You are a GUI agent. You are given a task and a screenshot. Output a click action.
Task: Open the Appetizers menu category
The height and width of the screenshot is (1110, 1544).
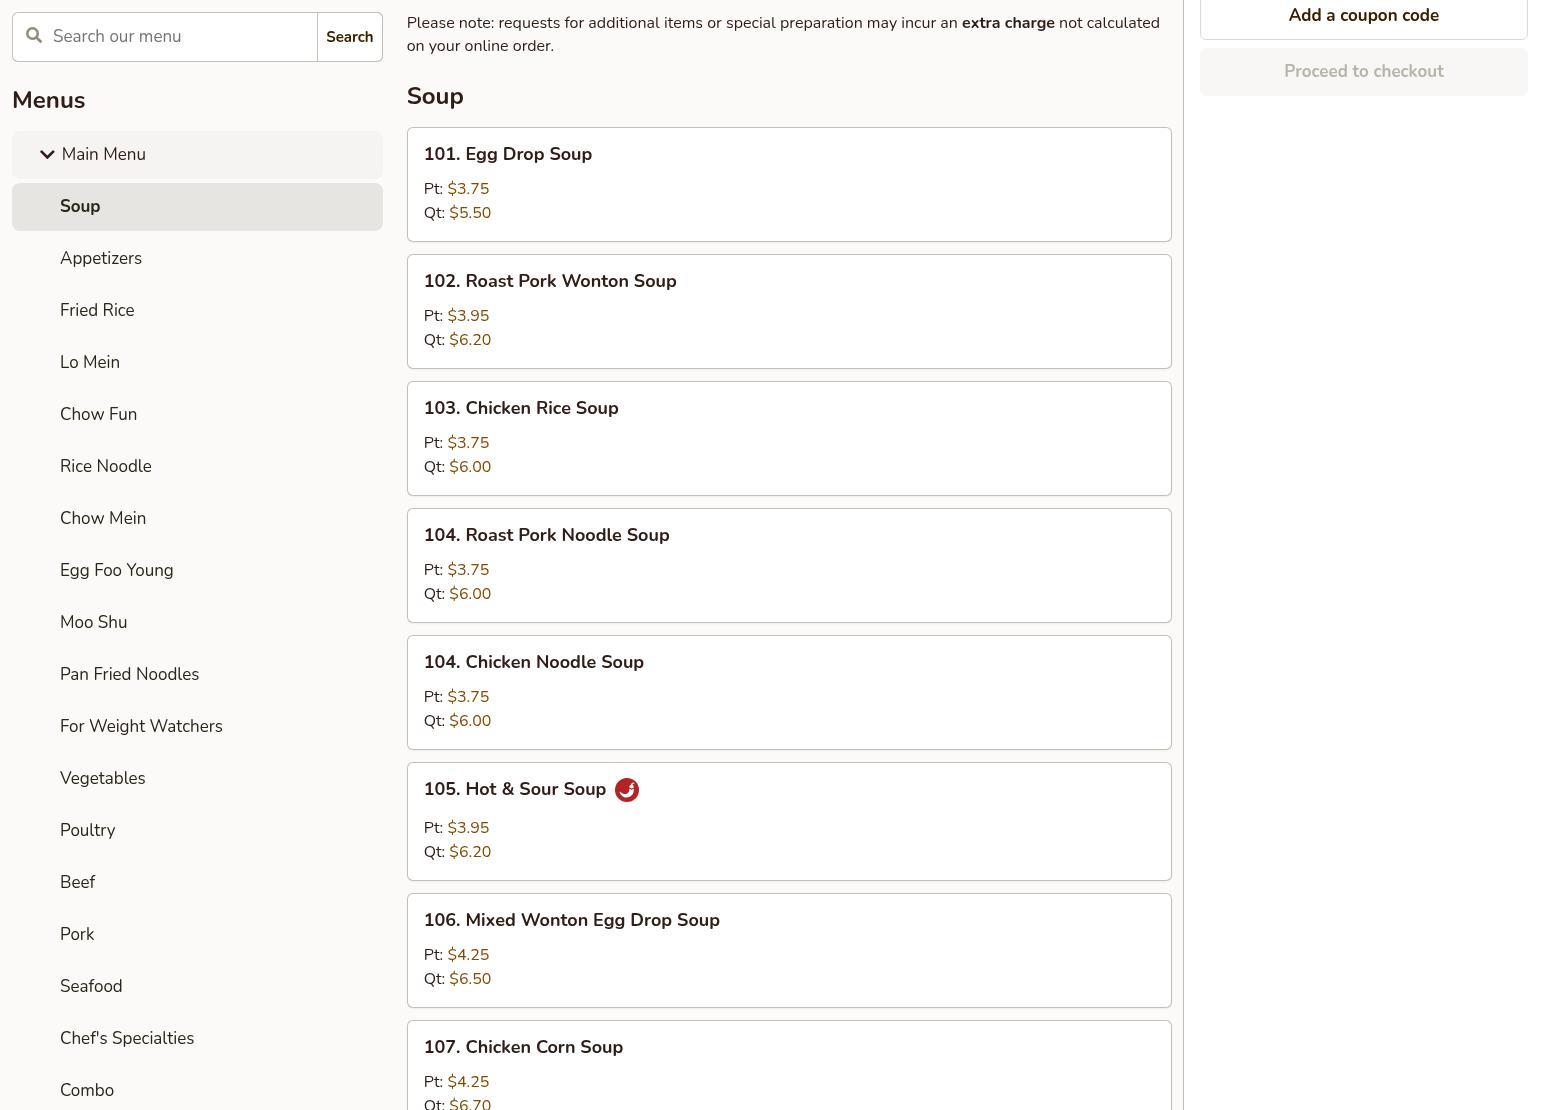coord(101,259)
